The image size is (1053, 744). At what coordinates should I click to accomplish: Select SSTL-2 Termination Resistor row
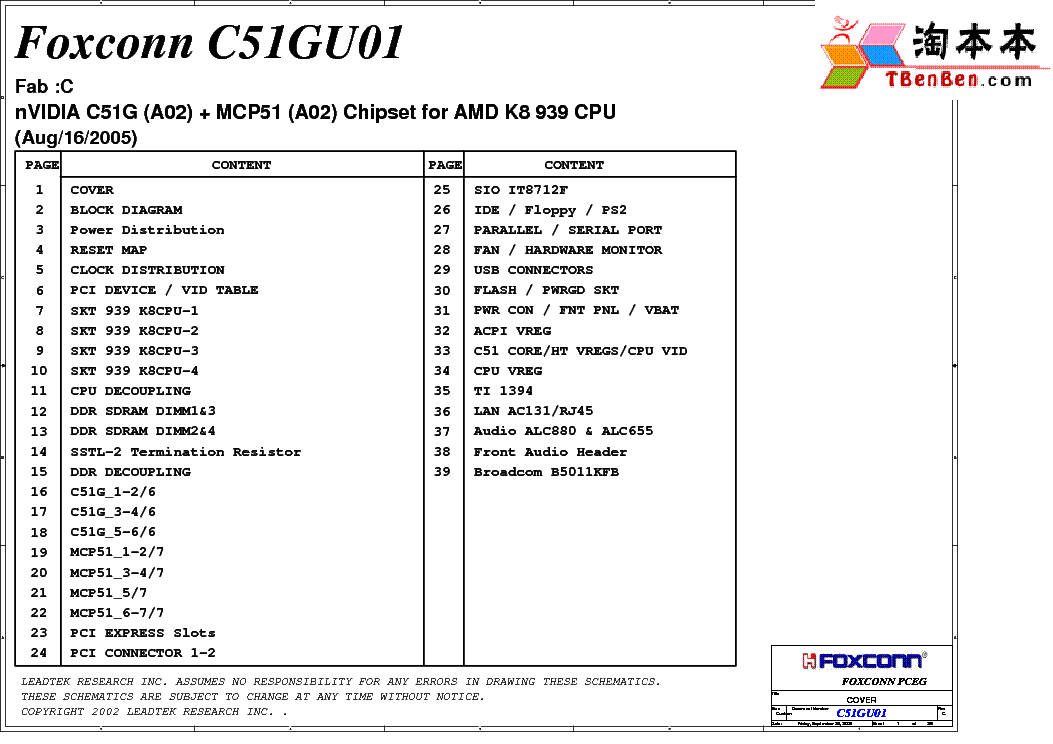point(185,452)
